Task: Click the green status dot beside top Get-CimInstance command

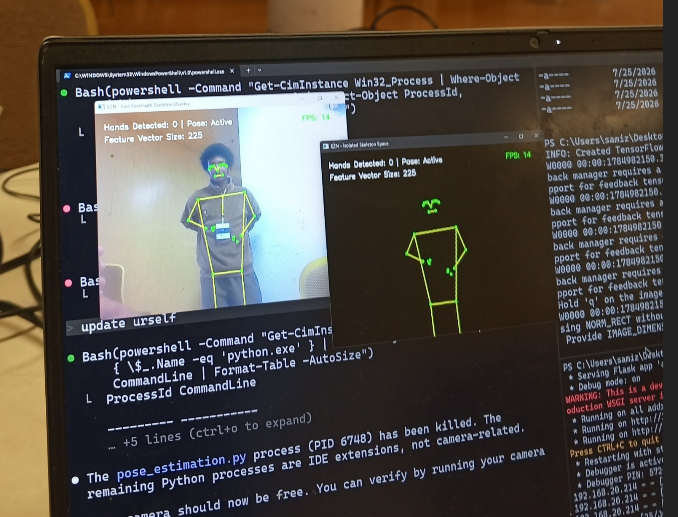Action: [64, 93]
